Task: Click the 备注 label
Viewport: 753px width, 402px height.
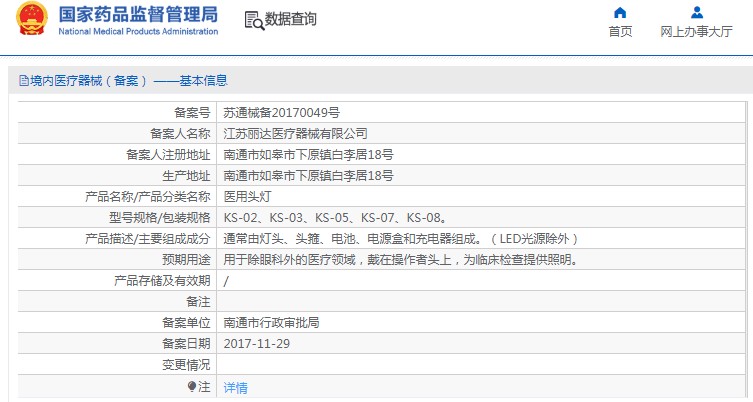Action: pos(198,302)
